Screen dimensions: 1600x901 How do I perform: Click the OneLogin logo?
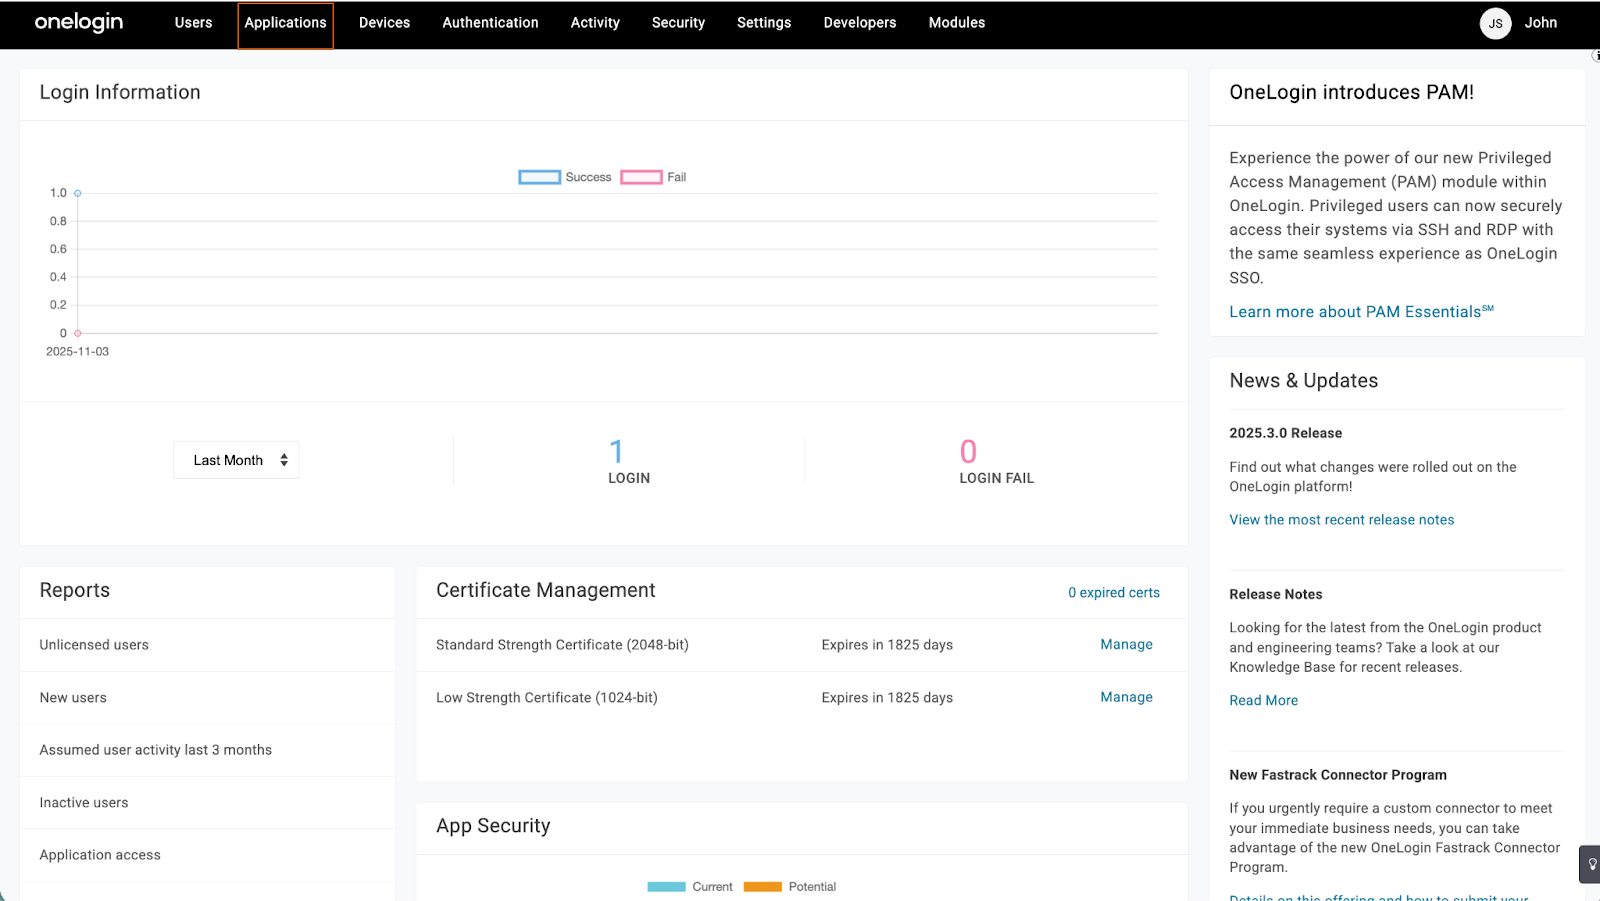[x=79, y=22]
